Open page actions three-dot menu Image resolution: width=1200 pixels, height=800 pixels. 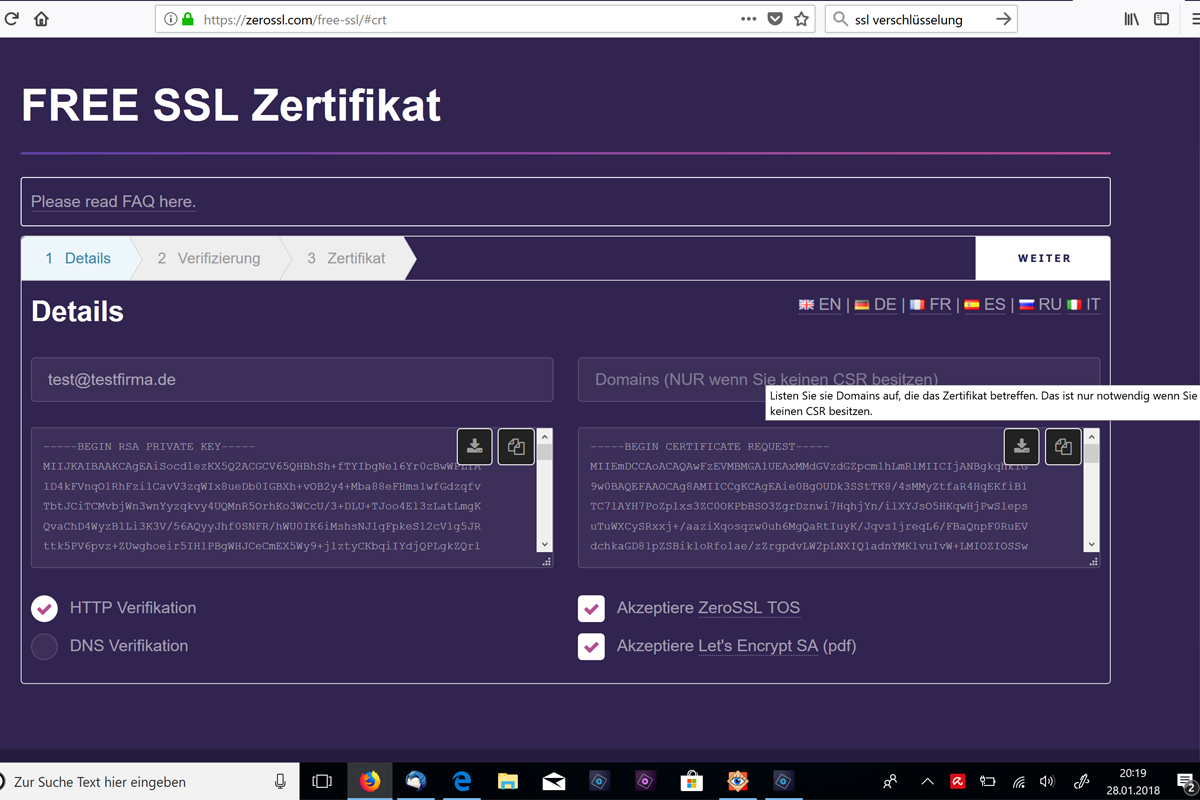748,19
